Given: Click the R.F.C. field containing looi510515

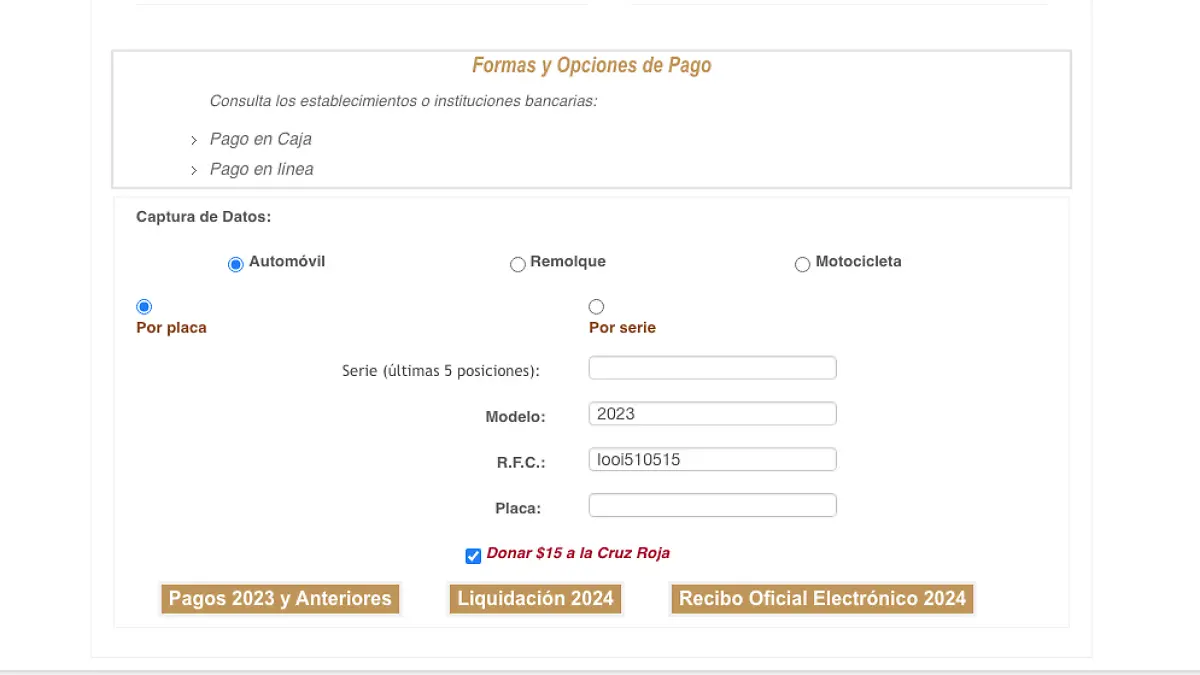Looking at the screenshot, I should click(712, 459).
